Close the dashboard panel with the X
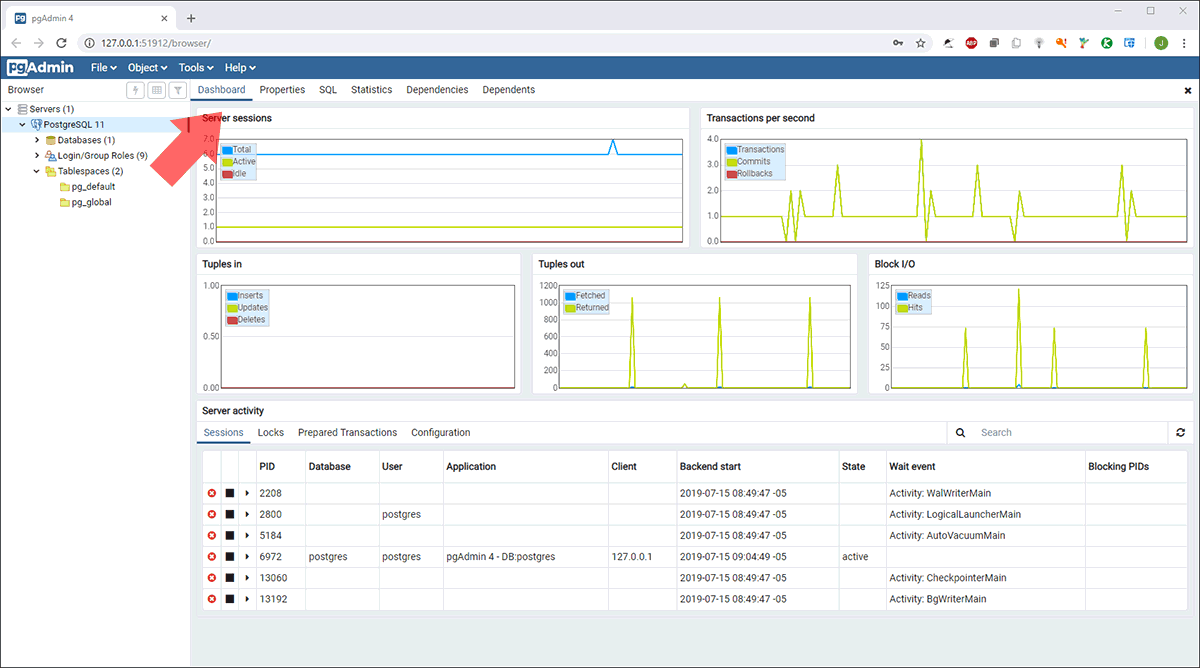The image size is (1200, 668). tap(1188, 90)
